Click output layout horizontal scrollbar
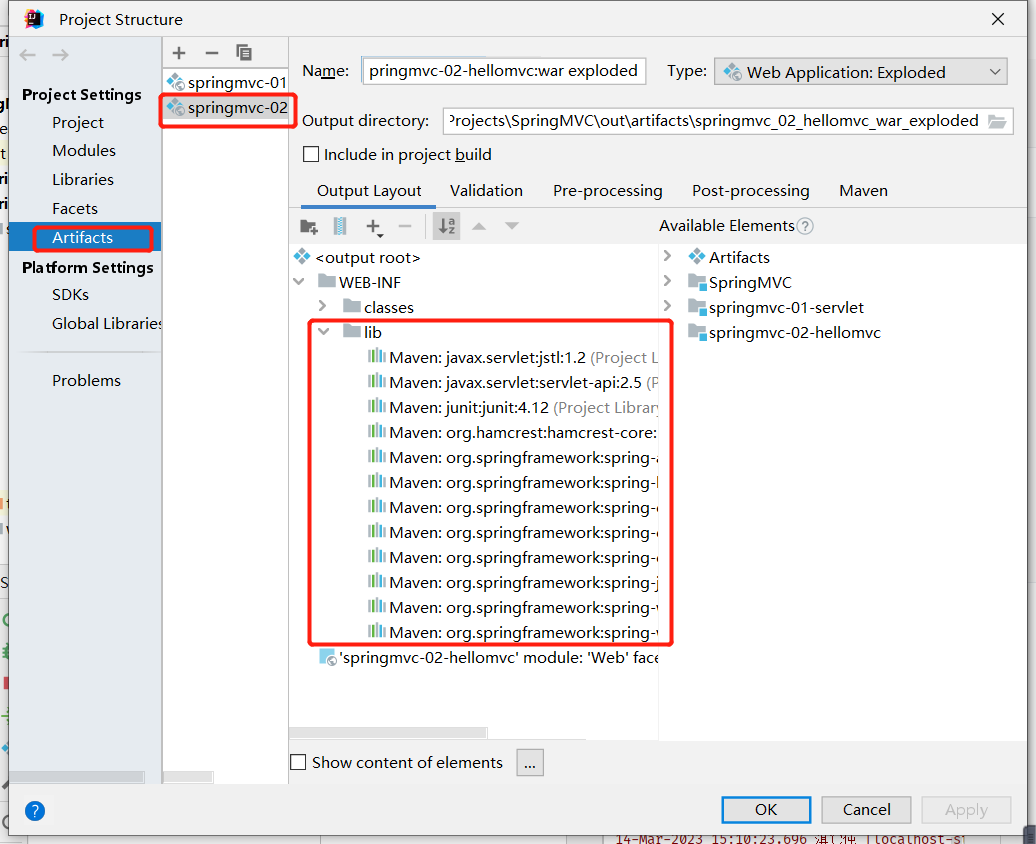This screenshot has width=1036, height=844. [388, 733]
